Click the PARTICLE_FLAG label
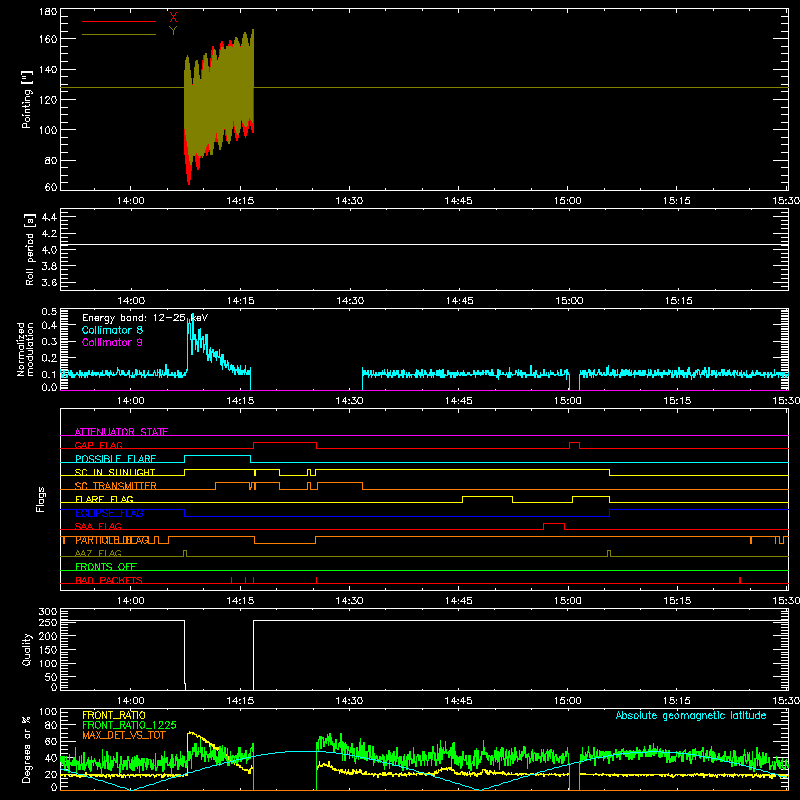The height and width of the screenshot is (800, 800). [x=112, y=540]
